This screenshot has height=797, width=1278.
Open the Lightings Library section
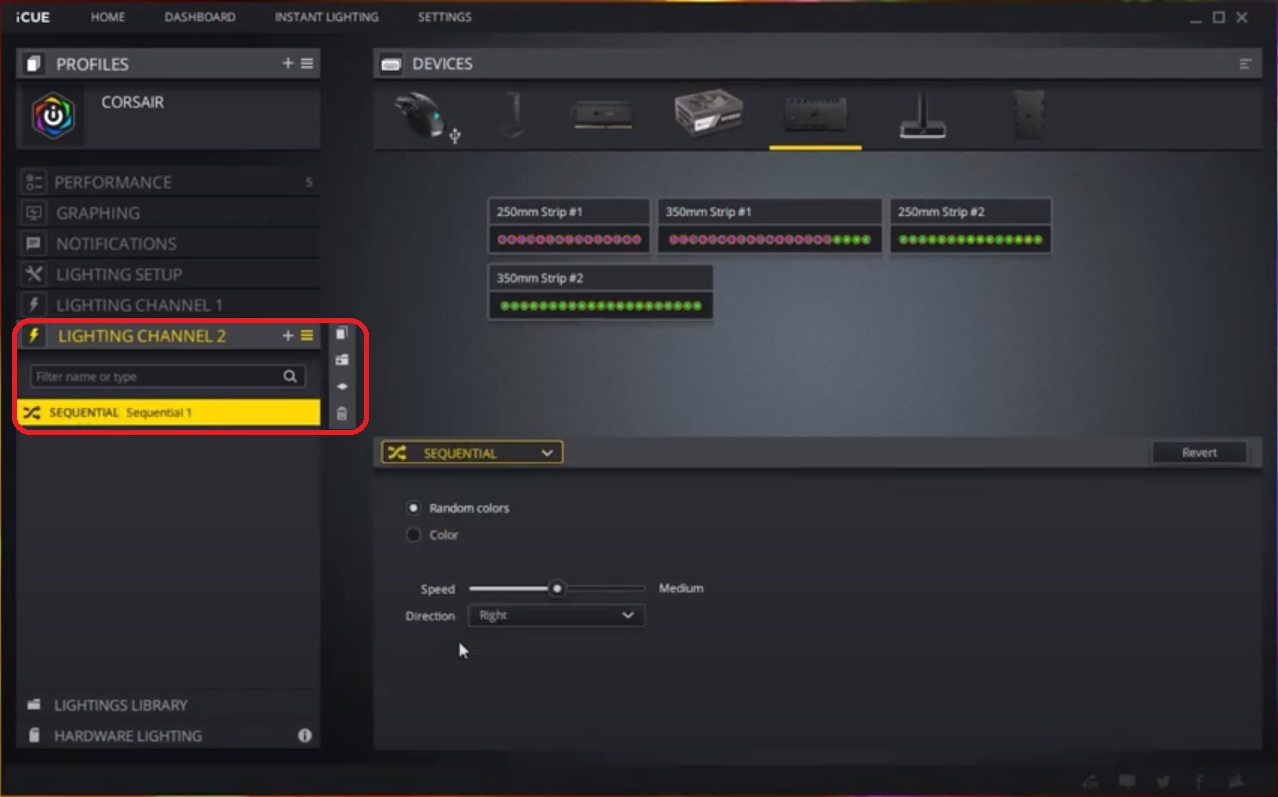click(x=120, y=705)
